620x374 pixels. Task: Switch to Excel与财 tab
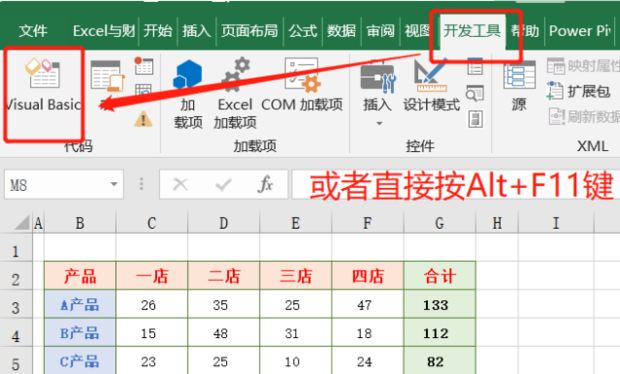104,31
